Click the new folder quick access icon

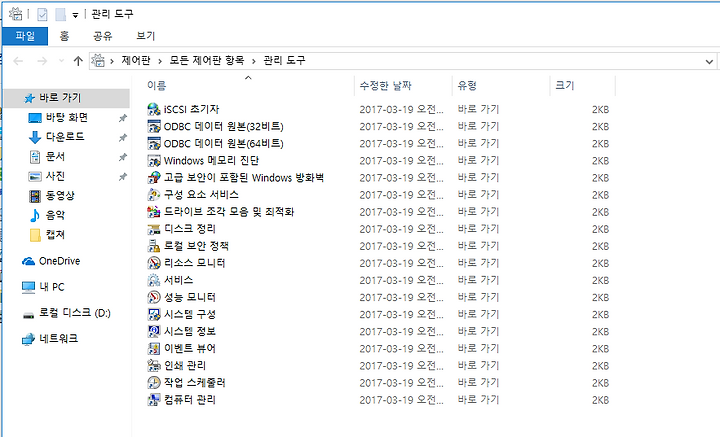(x=61, y=15)
